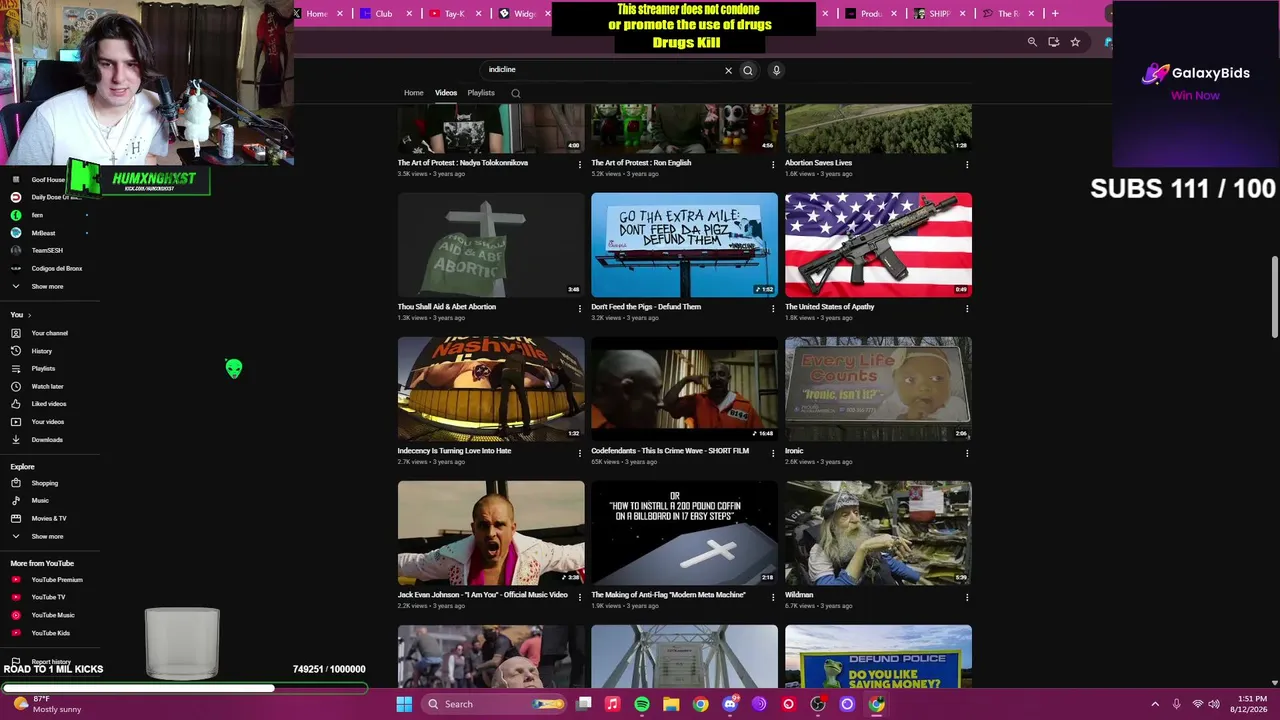Switch to the channel Playlists tab
Viewport: 1280px width, 720px height.
(481, 93)
